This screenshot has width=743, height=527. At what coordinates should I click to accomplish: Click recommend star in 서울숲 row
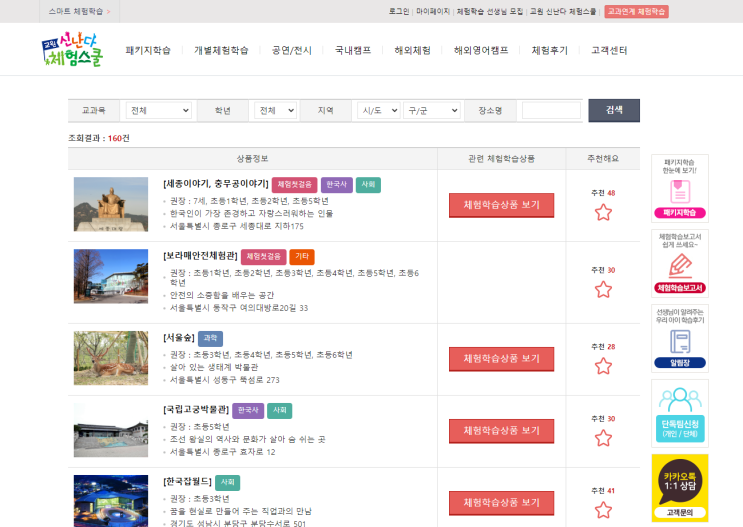(603, 366)
